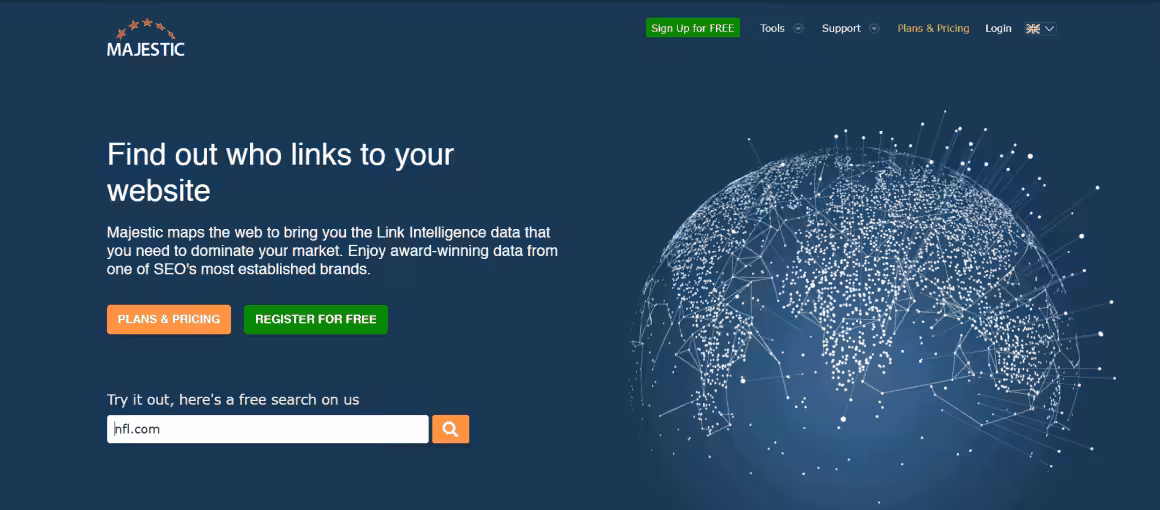Click the MAJESTIC wordmark in the header
This screenshot has width=1160, height=510.
(x=146, y=49)
